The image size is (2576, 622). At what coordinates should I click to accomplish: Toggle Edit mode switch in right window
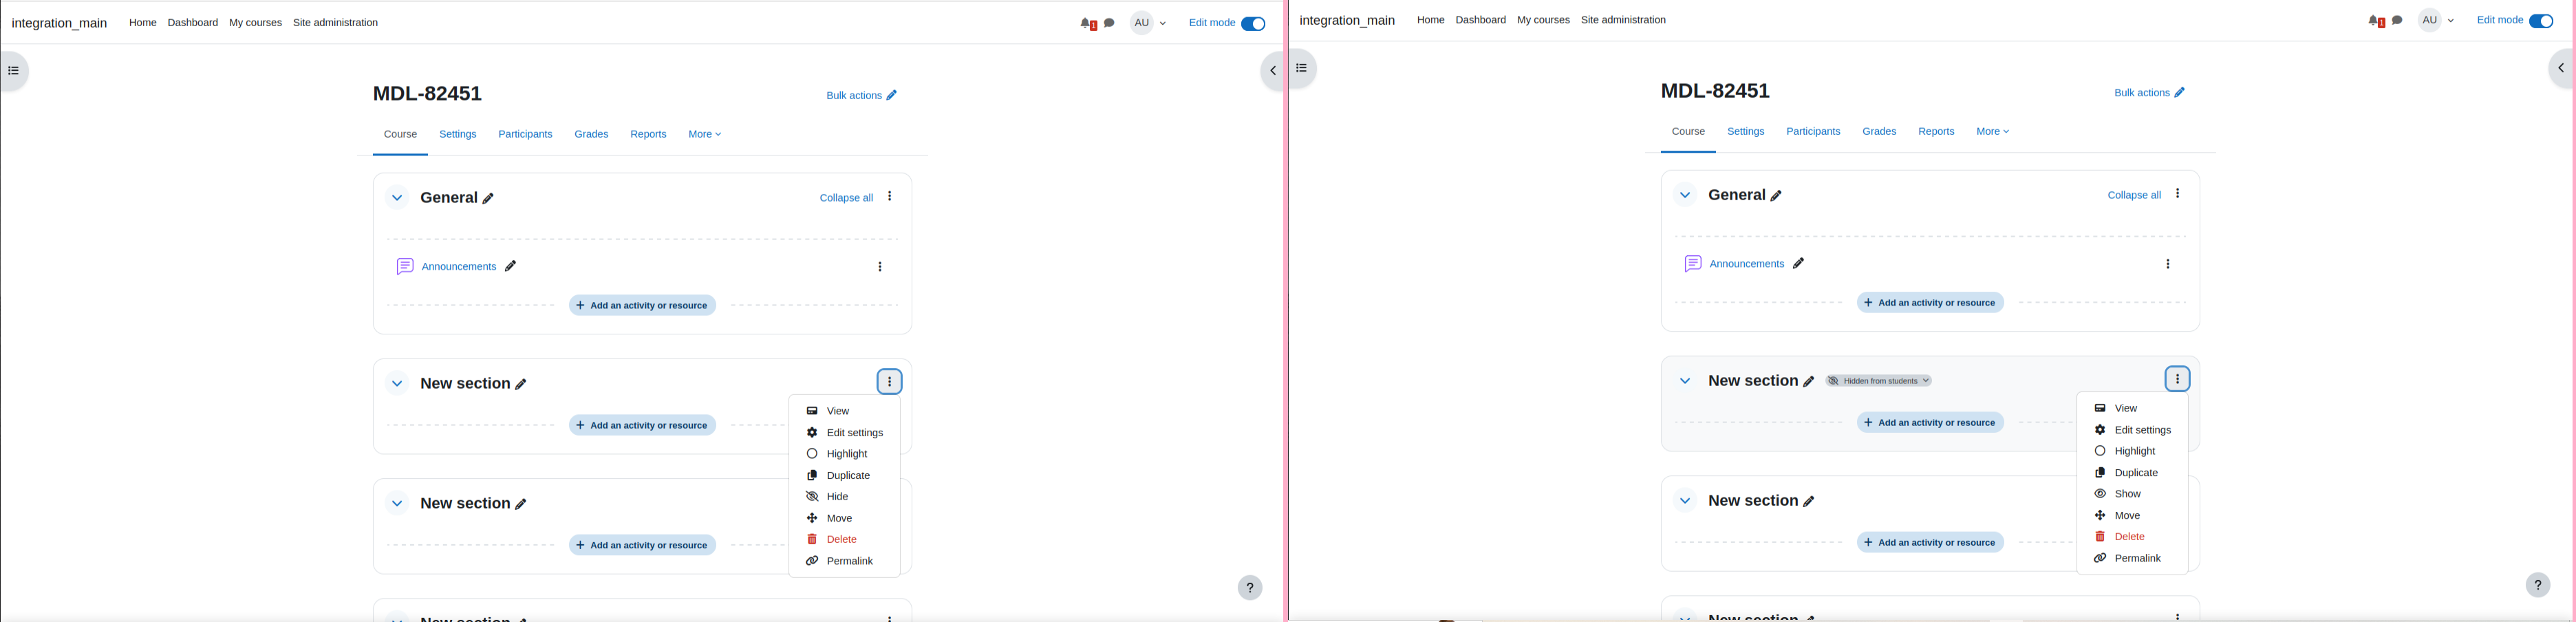(x=2541, y=21)
